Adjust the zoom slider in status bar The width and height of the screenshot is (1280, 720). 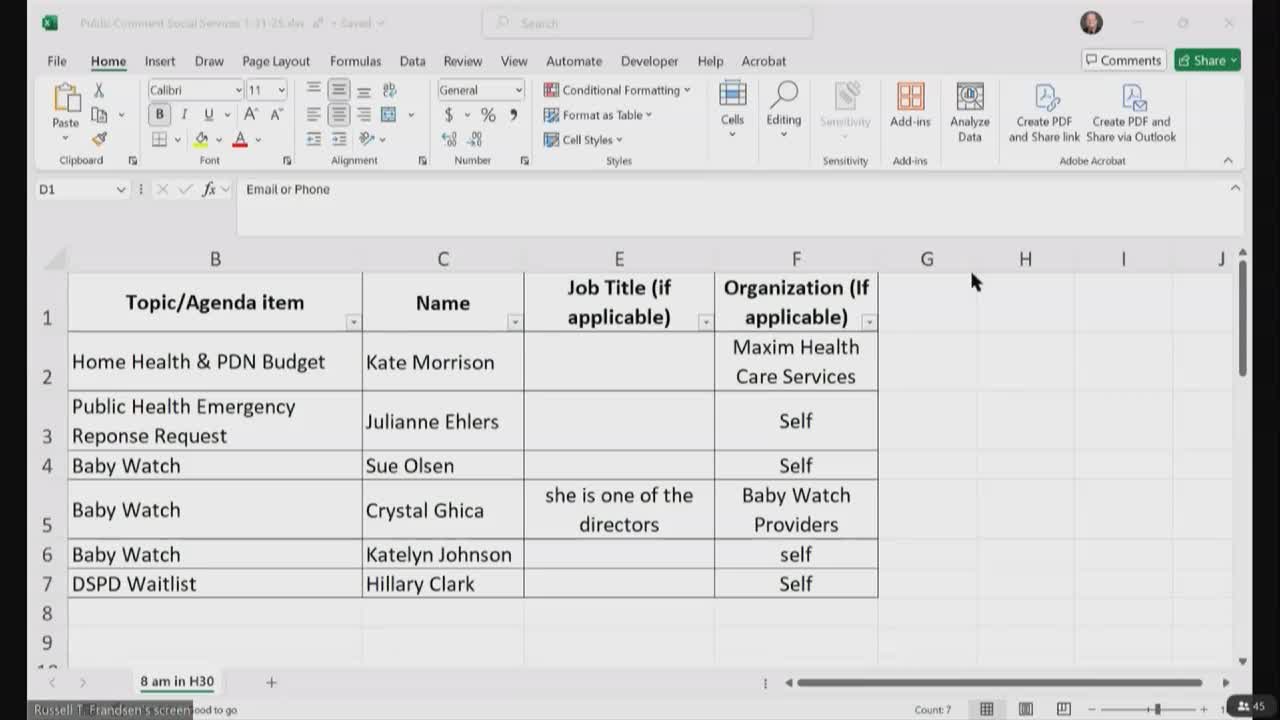click(x=1157, y=709)
